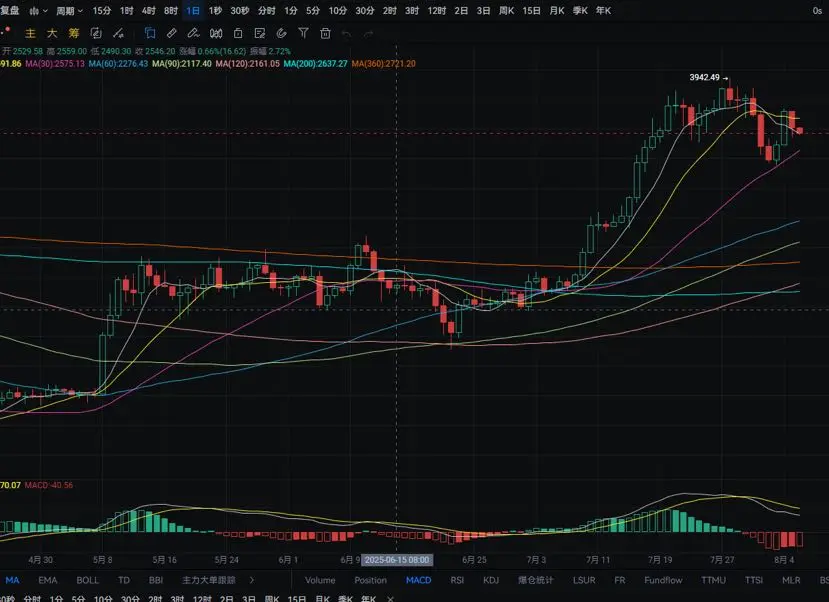Click the MA(30):2575.13 legend value
Screen dimensions: 829x602
coord(55,63)
